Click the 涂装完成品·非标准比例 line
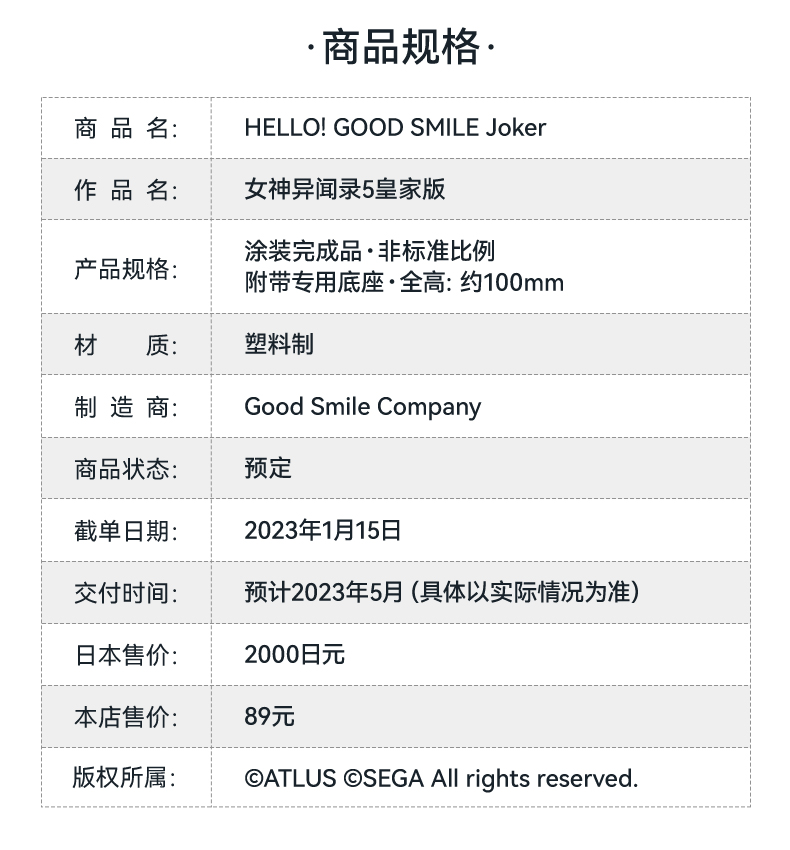The width and height of the screenshot is (790, 850). point(370,251)
